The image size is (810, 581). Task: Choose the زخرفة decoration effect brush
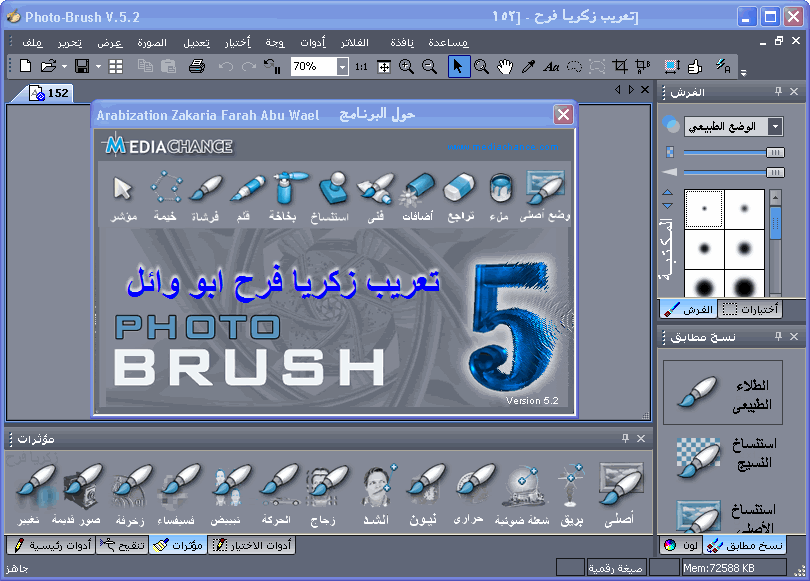point(131,493)
